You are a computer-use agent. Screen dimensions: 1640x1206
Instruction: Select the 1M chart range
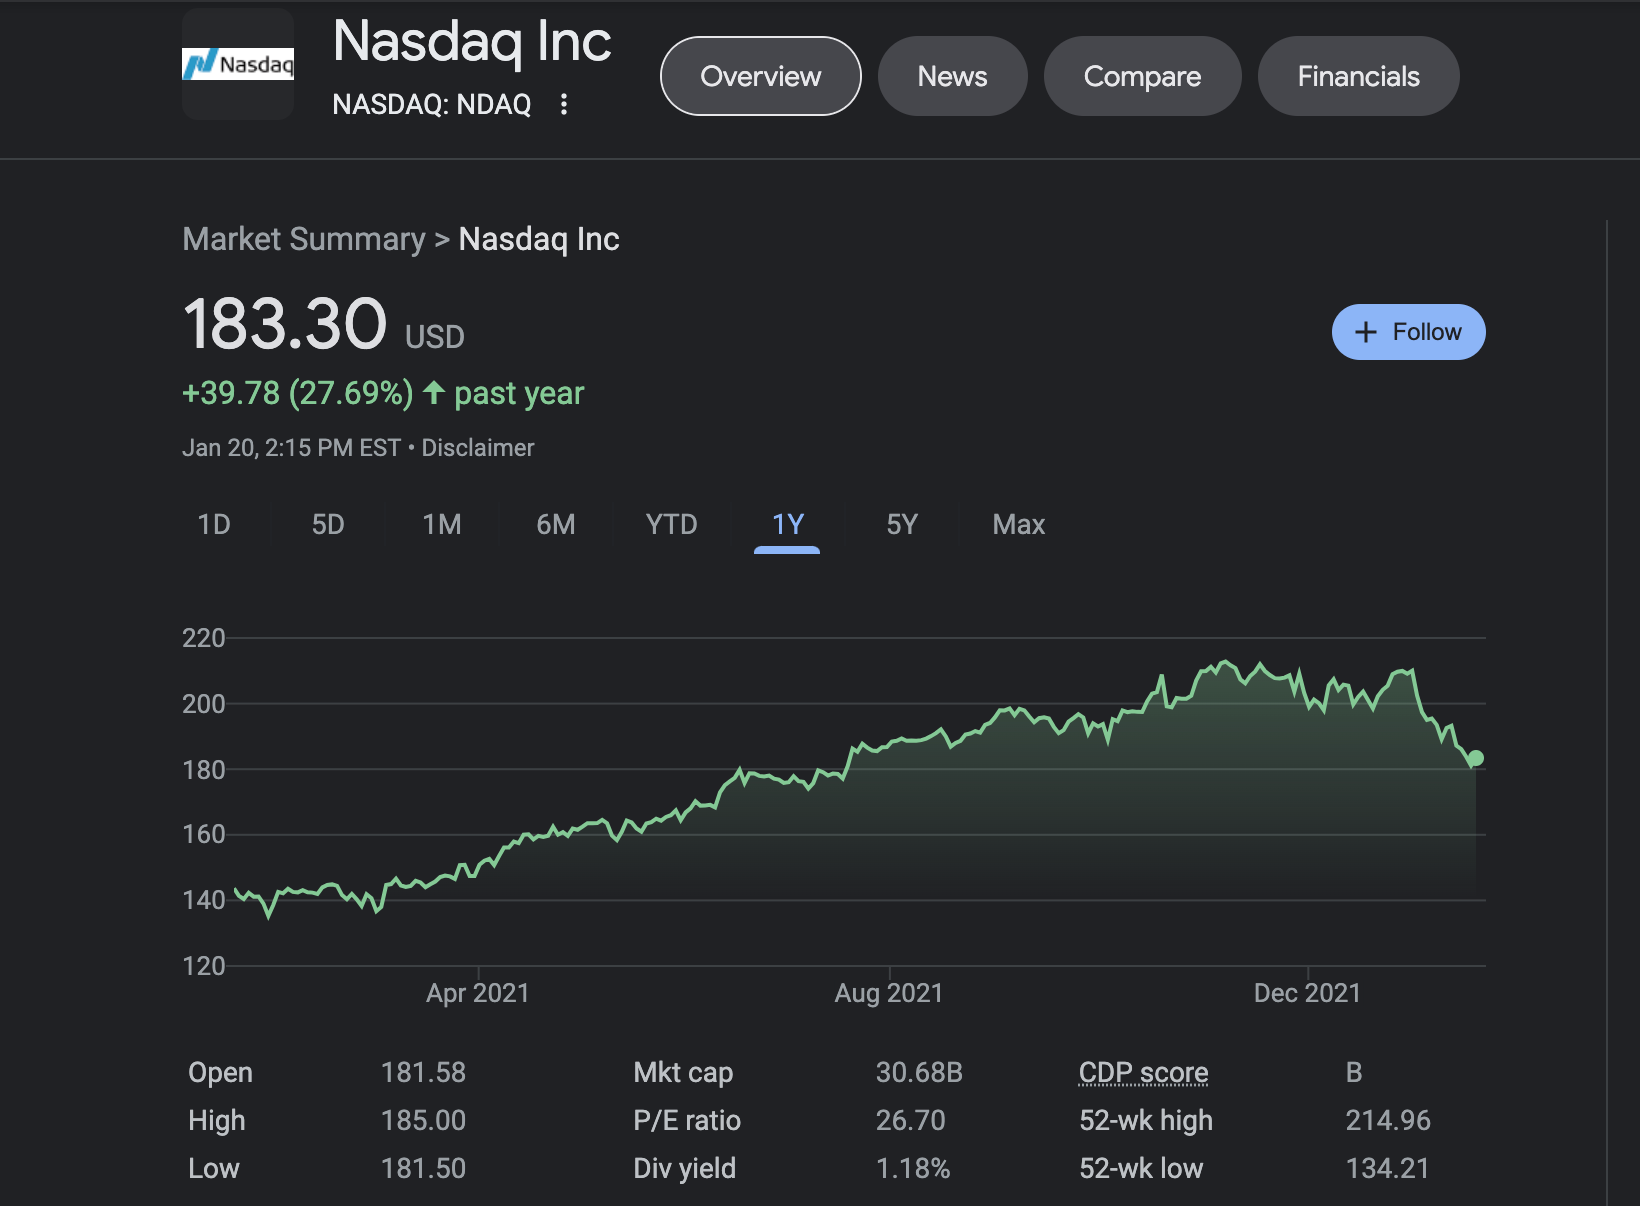[442, 524]
